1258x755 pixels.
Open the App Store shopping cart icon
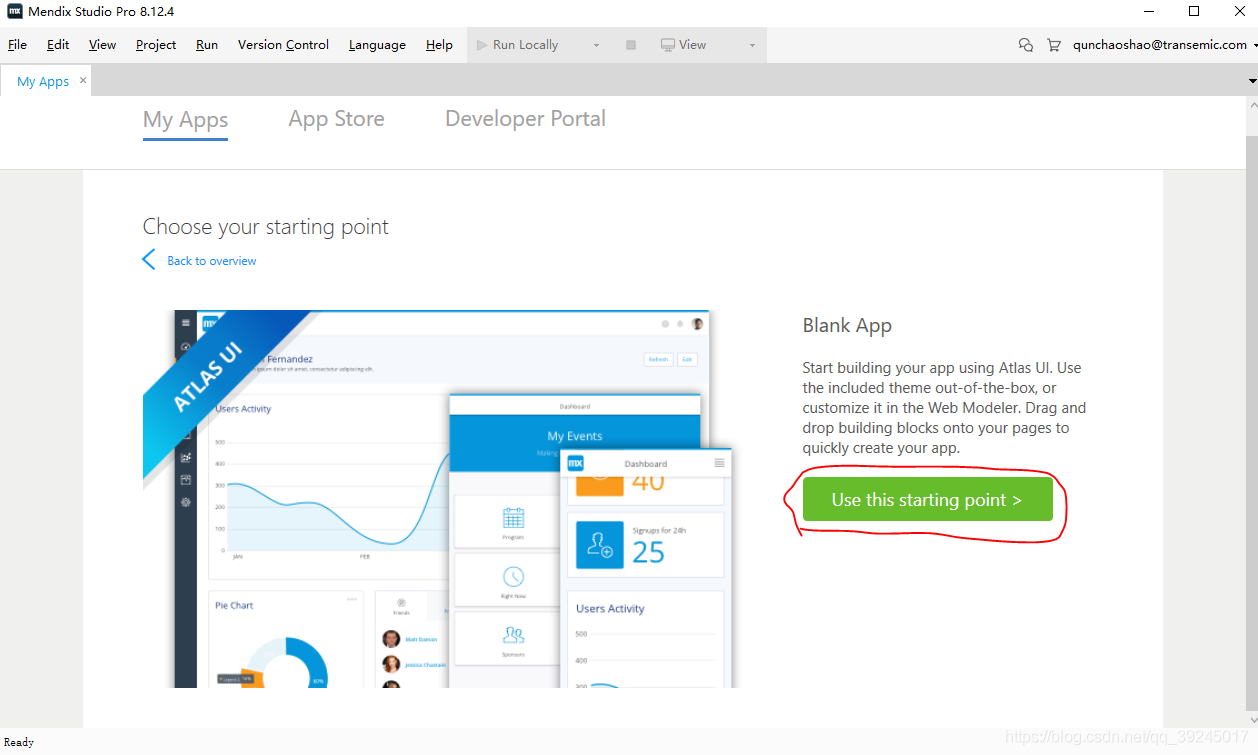tap(1053, 45)
